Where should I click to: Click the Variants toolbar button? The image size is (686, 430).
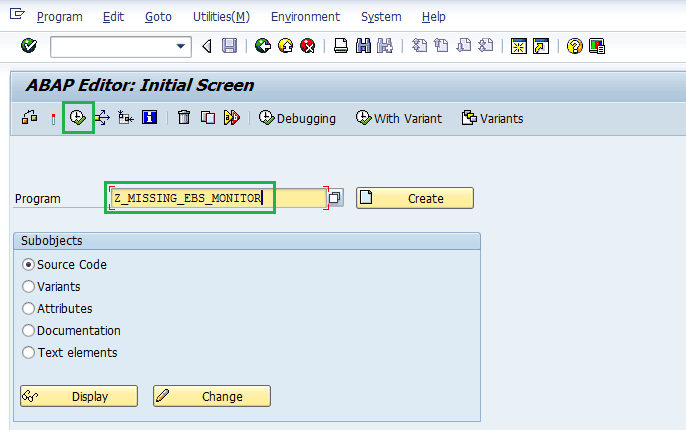point(493,118)
